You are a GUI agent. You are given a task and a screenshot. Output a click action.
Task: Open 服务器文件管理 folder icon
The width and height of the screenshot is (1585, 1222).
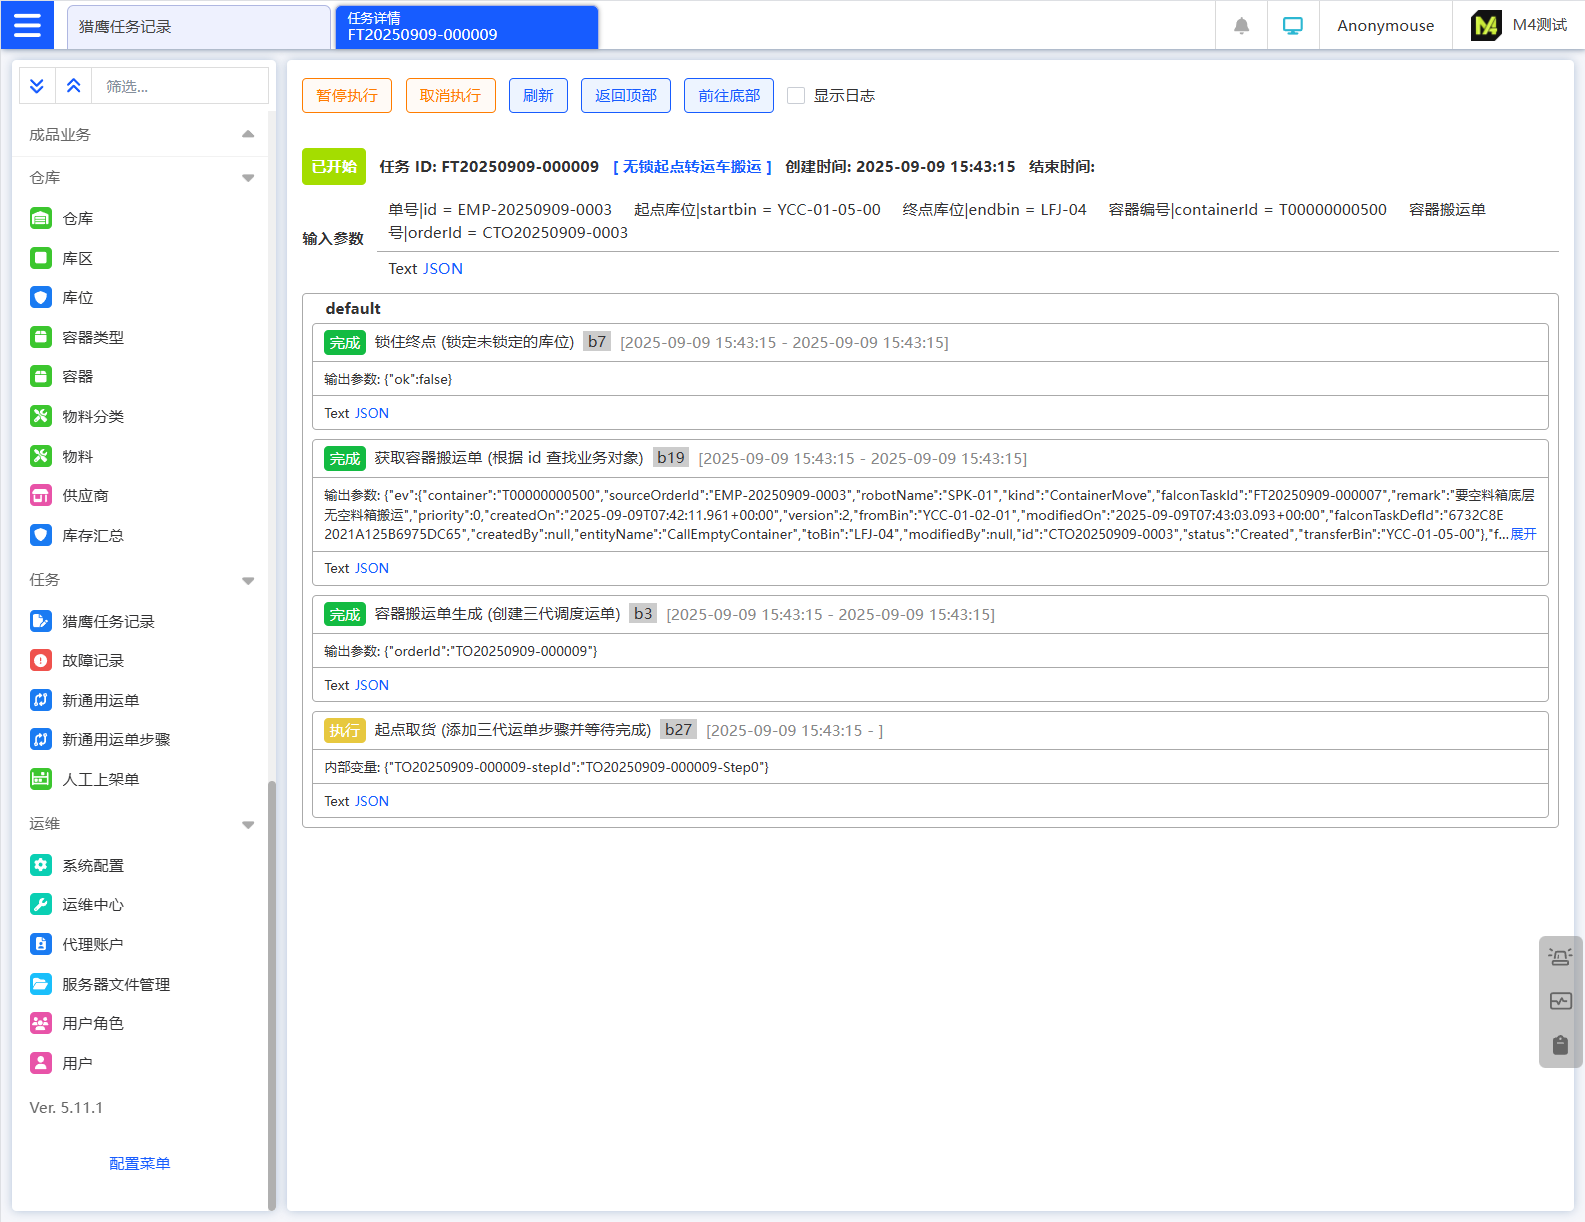click(41, 984)
